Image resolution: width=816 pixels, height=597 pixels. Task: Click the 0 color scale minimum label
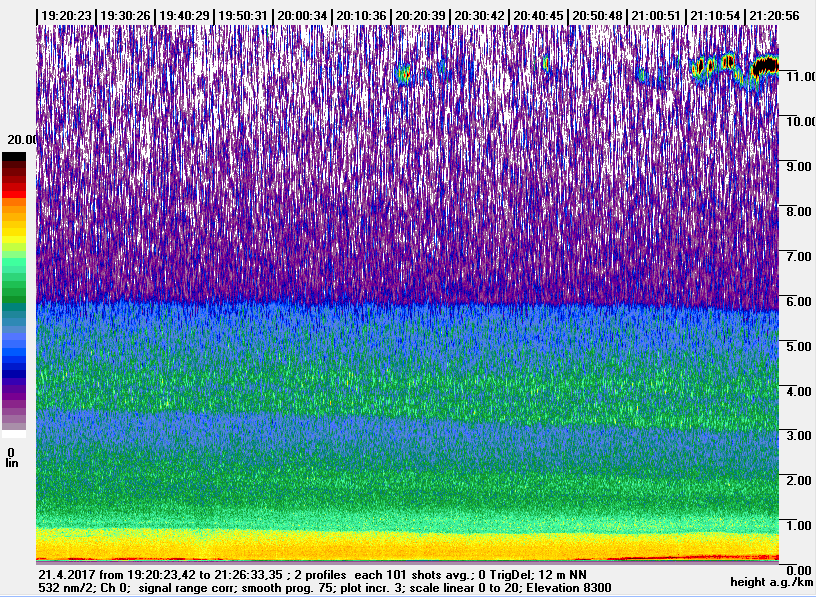11,453
